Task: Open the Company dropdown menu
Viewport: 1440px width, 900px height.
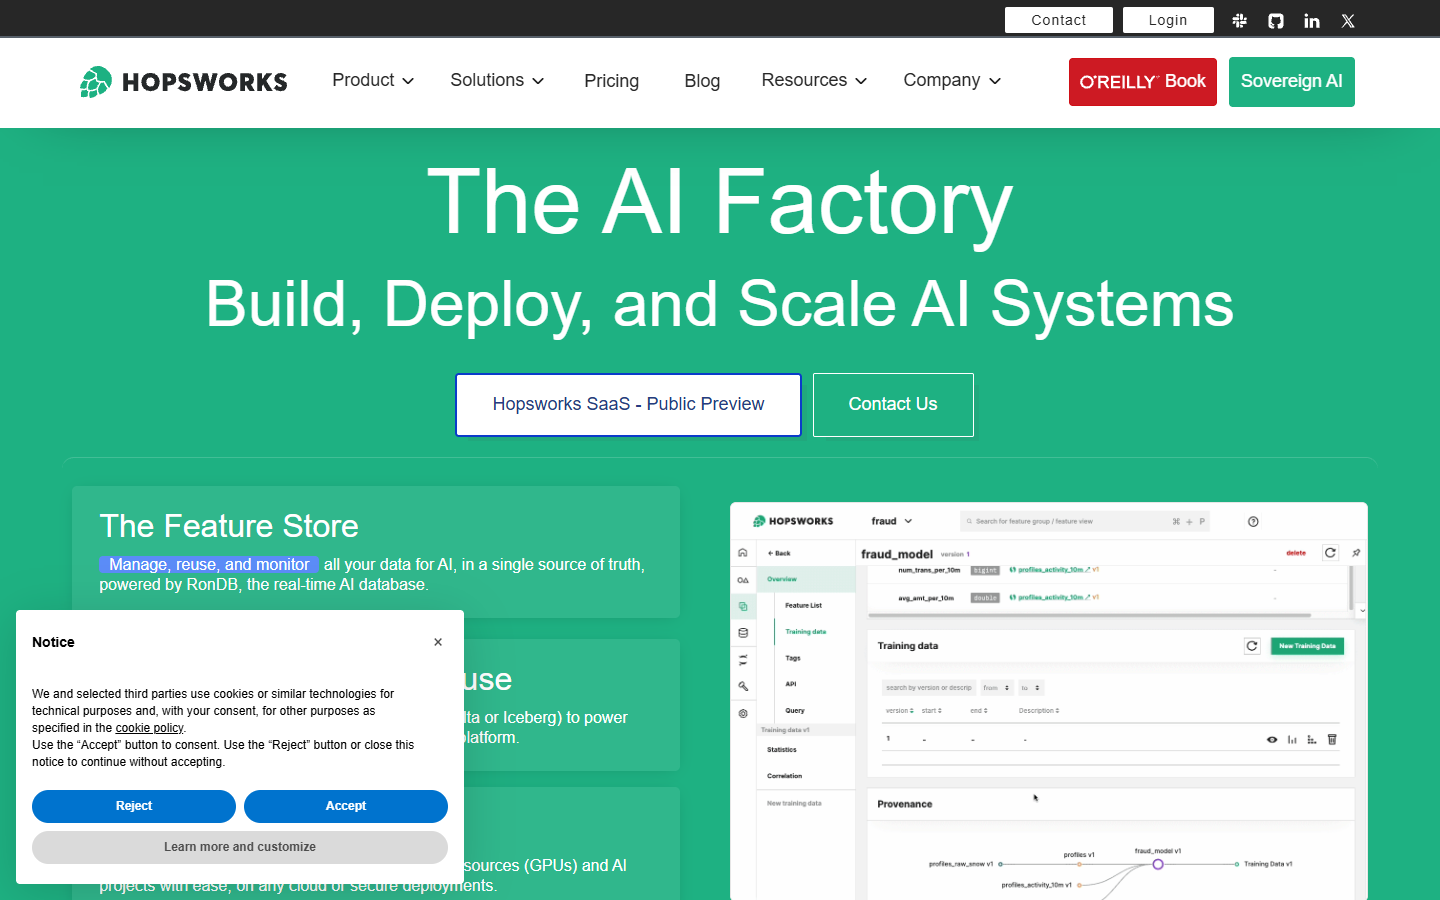Action: [x=952, y=80]
